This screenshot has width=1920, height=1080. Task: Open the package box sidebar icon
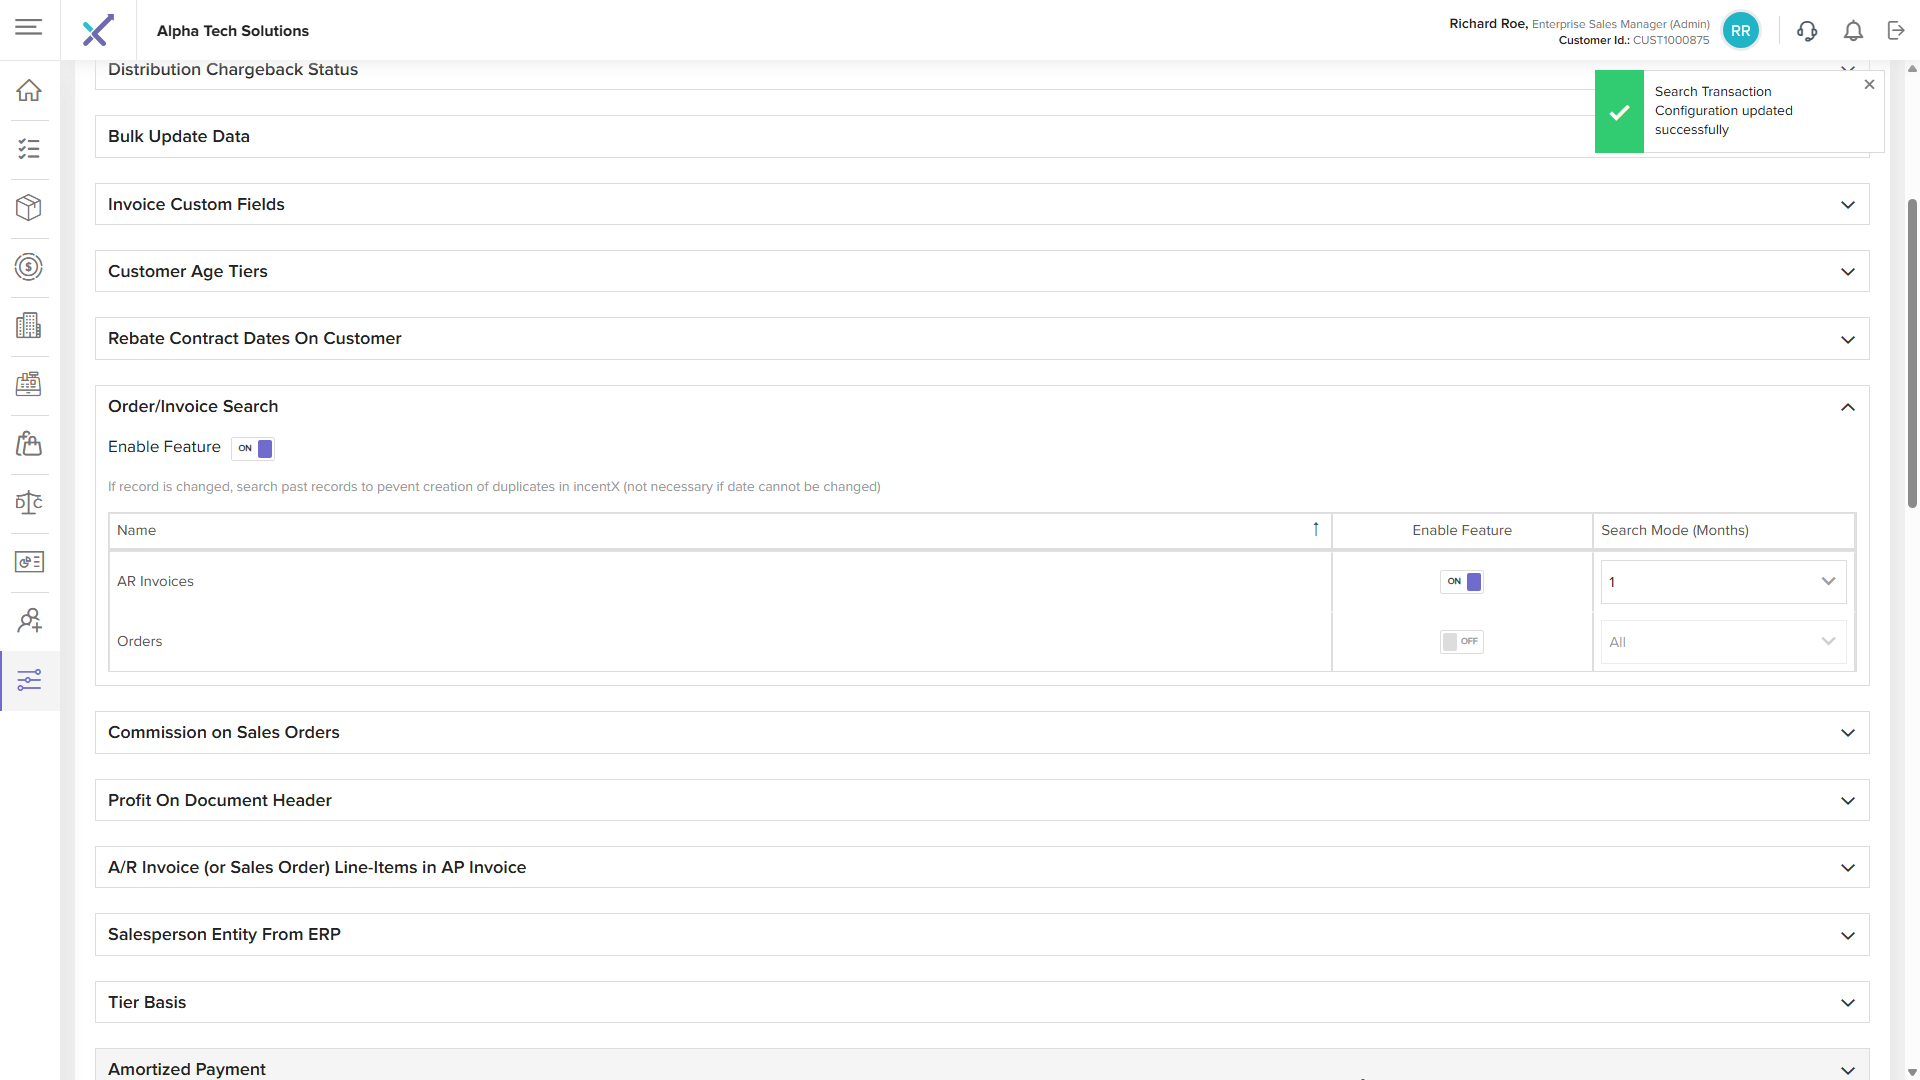tap(29, 207)
